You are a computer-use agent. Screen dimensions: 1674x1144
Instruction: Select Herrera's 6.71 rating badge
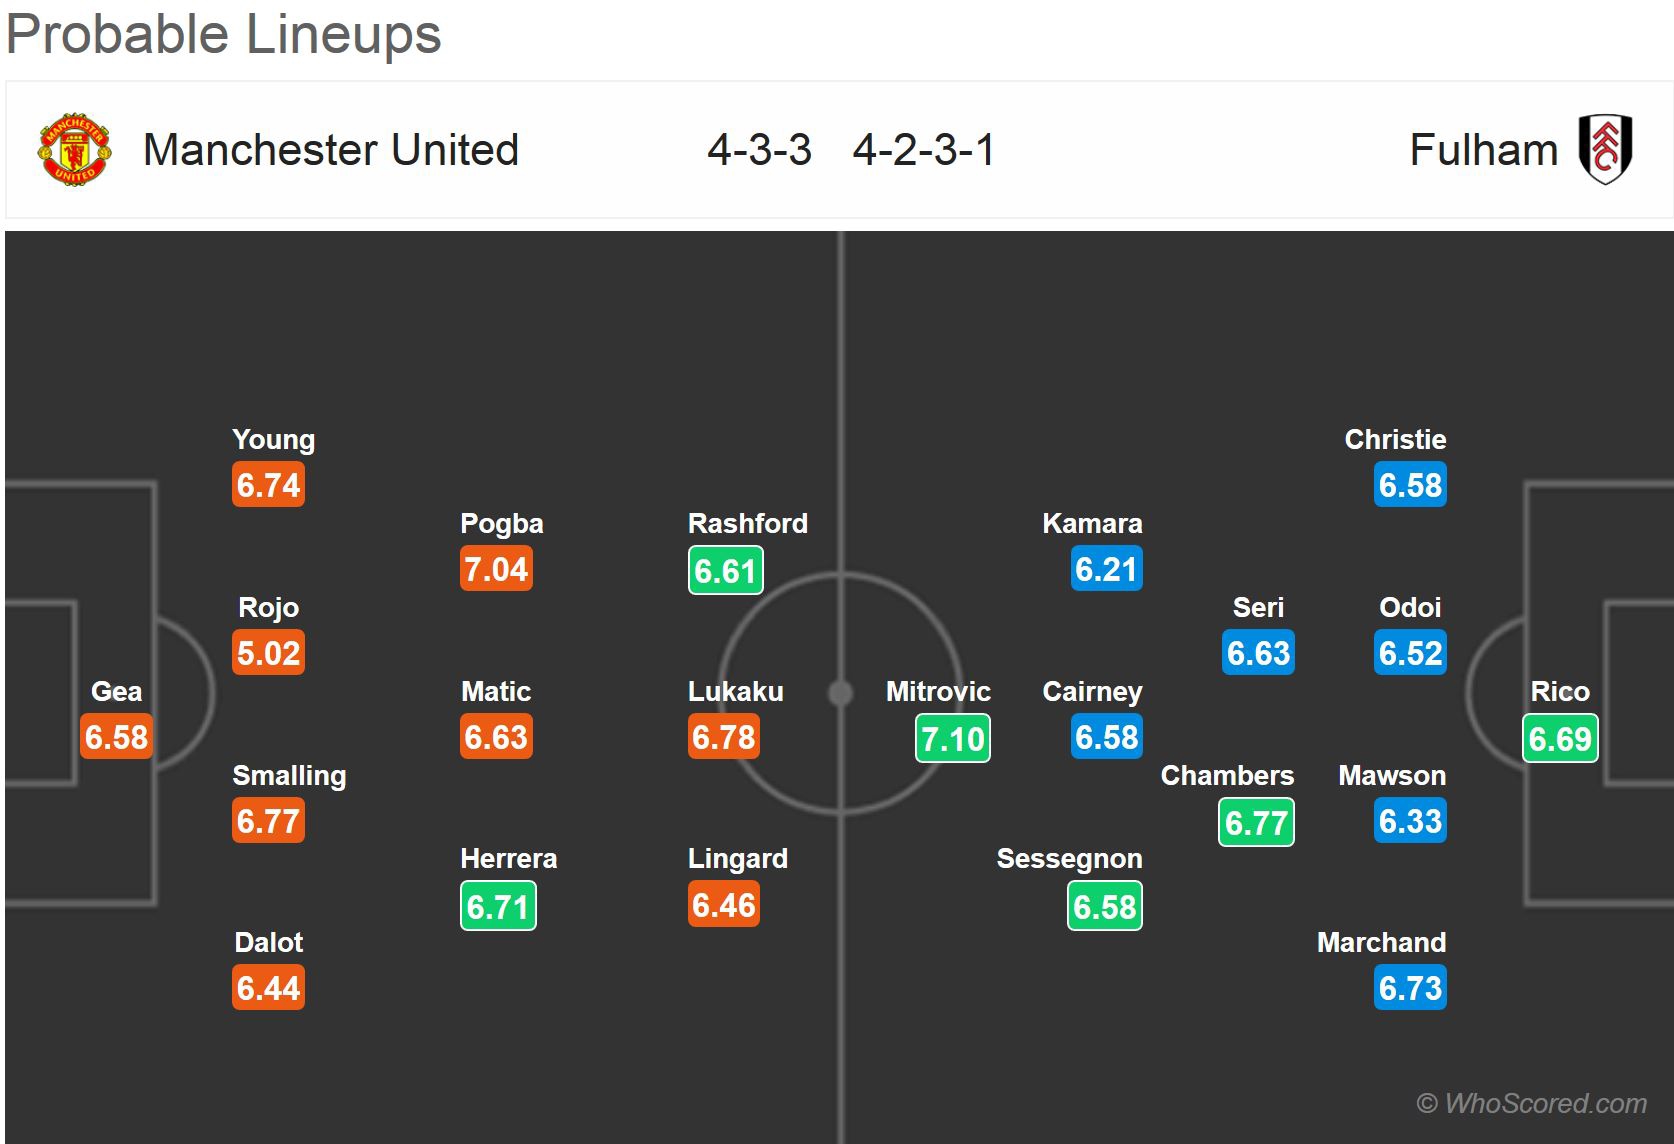[x=498, y=907]
